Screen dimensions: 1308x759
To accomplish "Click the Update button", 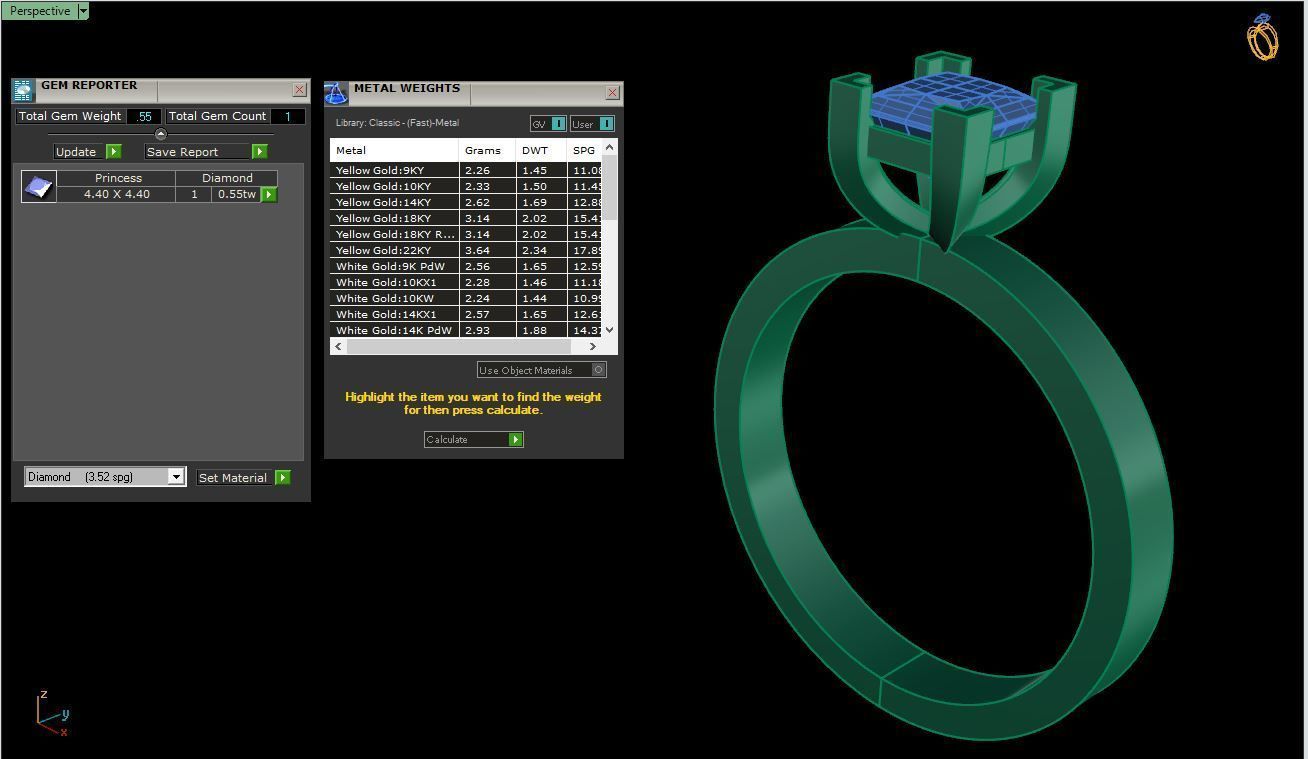I will click(x=79, y=152).
